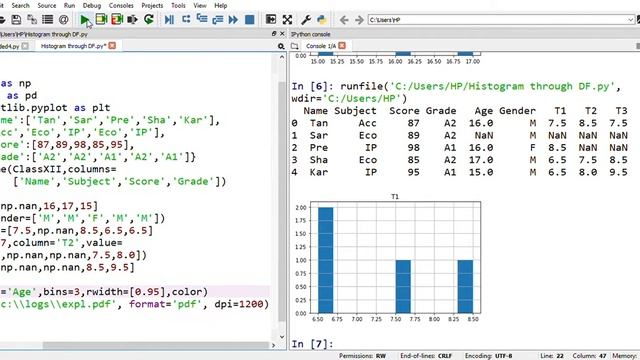This screenshot has width=640, height=360.
Task: Click the 'Gender' column header in console
Action: tap(517, 111)
